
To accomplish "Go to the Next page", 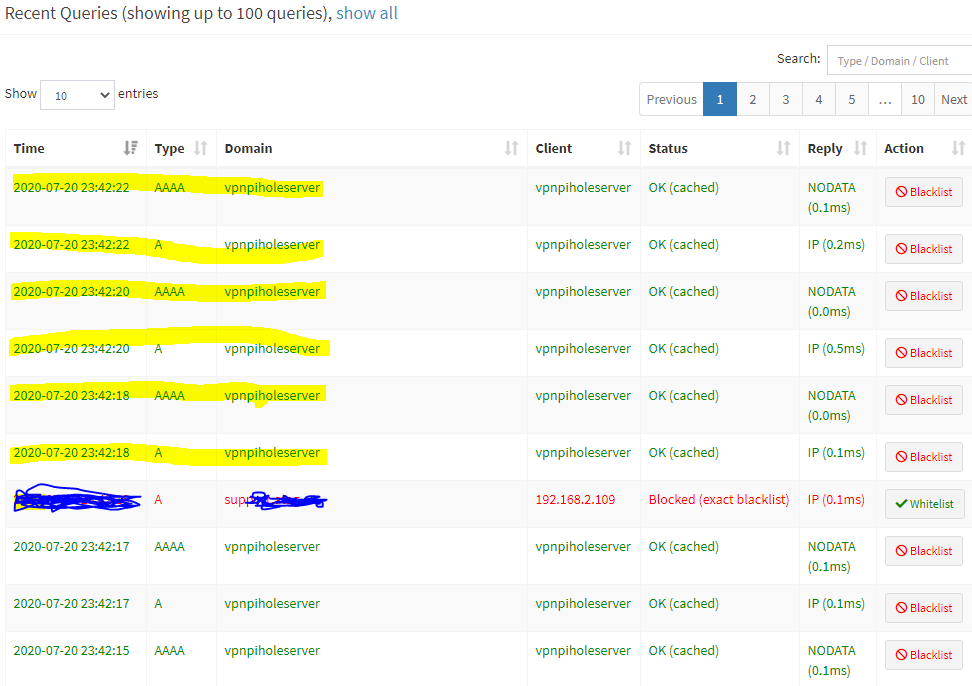I will pyautogui.click(x=953, y=99).
